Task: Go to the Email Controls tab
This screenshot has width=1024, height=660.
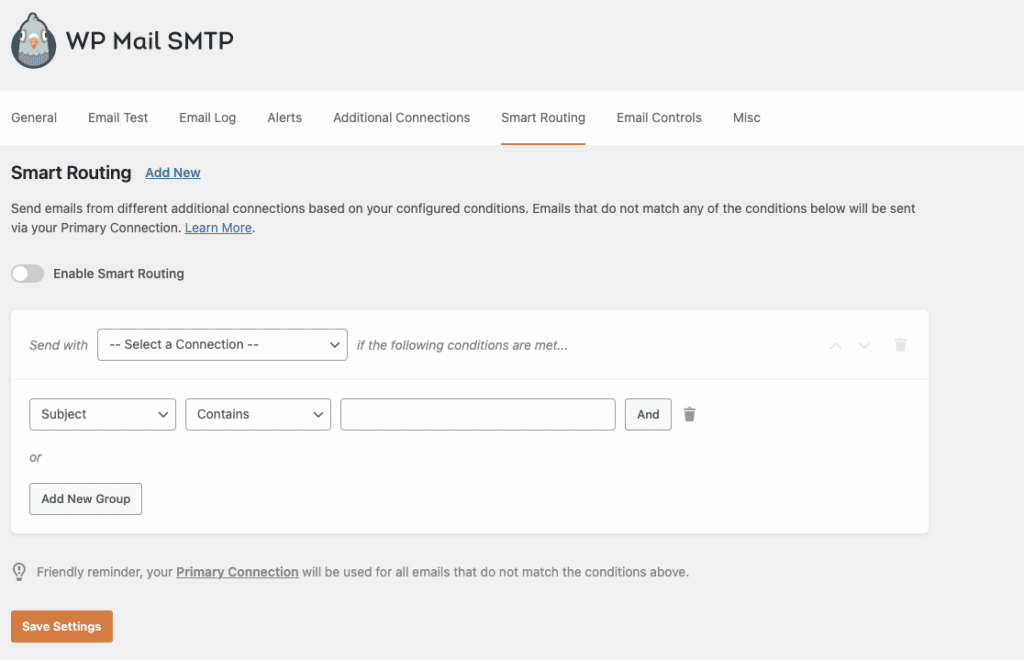Action: tap(658, 117)
